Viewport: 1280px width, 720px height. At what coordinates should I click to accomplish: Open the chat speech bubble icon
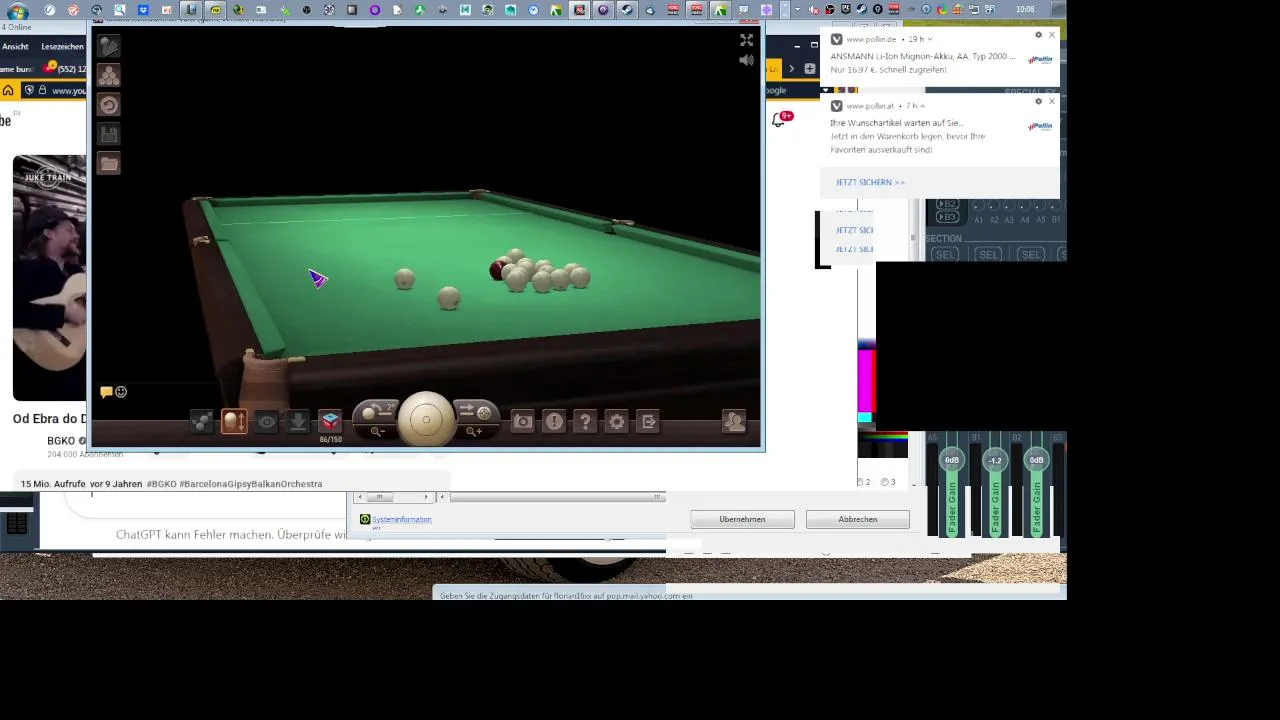click(106, 392)
